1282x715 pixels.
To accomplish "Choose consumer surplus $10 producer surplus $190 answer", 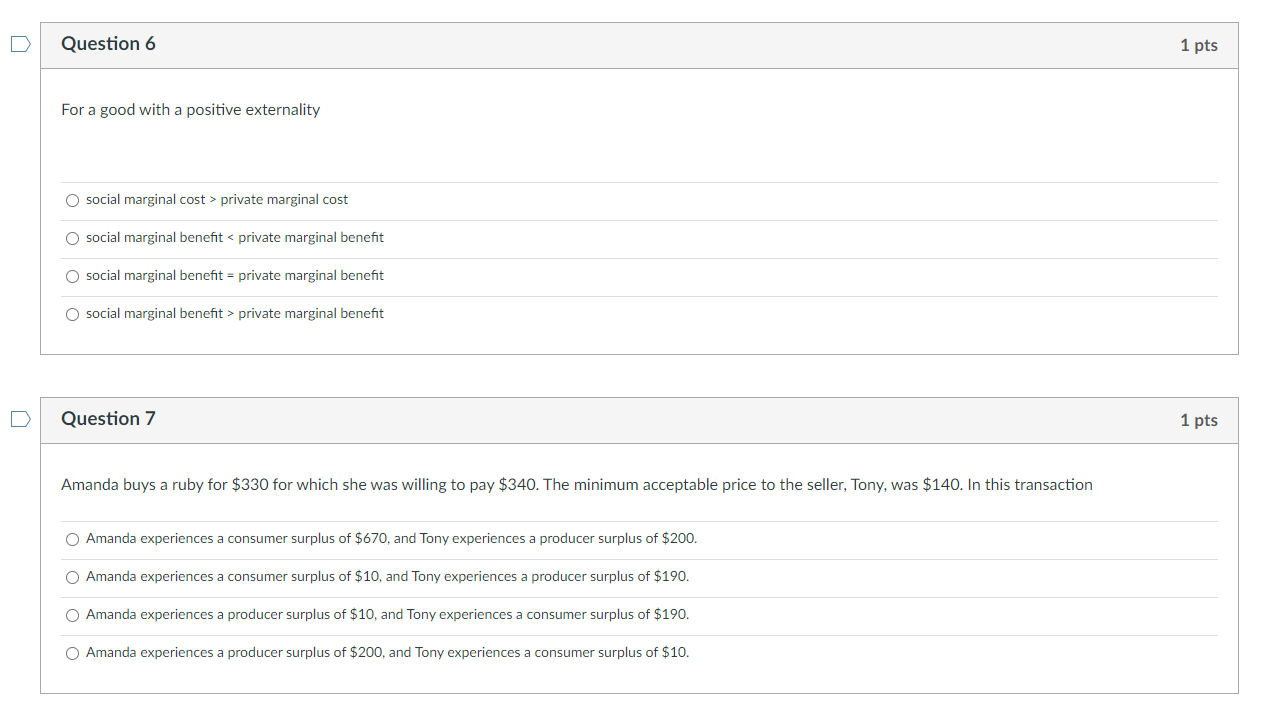I will (72, 577).
